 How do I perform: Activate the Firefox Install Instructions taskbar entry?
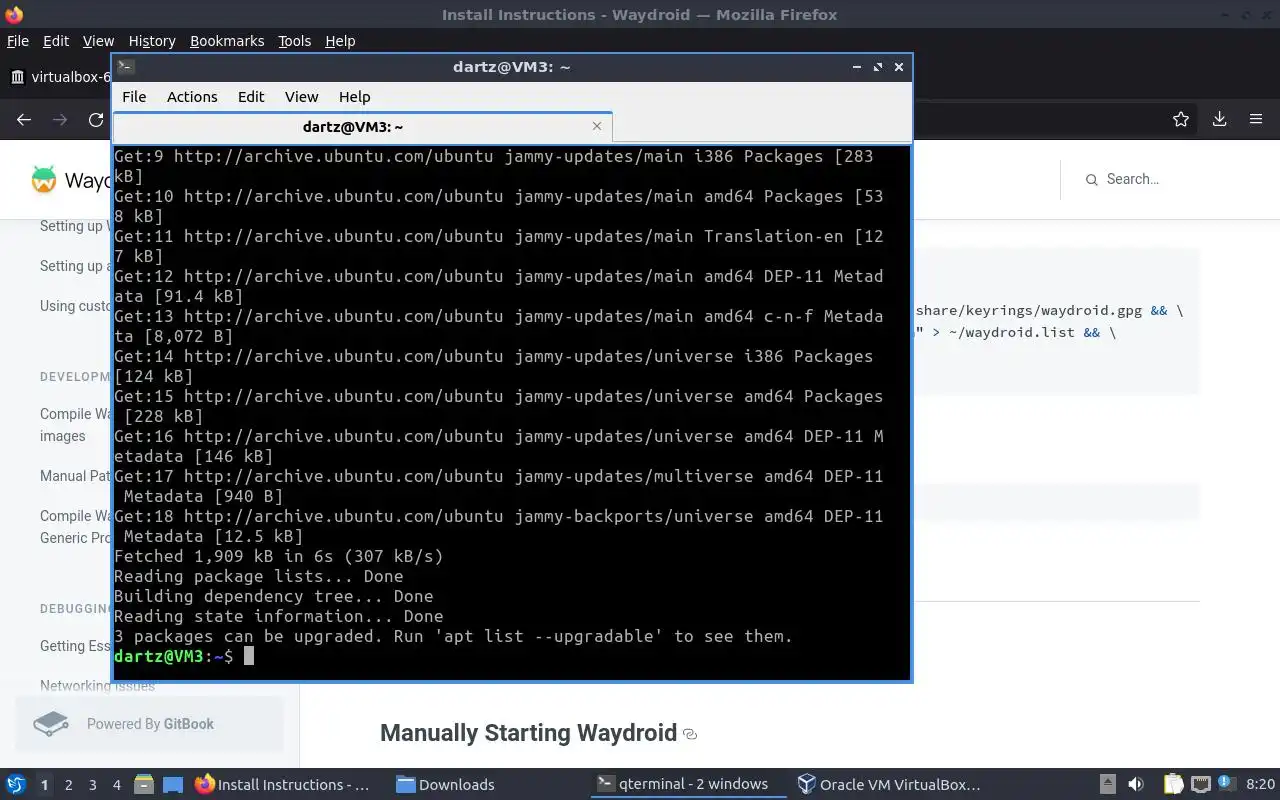[282, 784]
